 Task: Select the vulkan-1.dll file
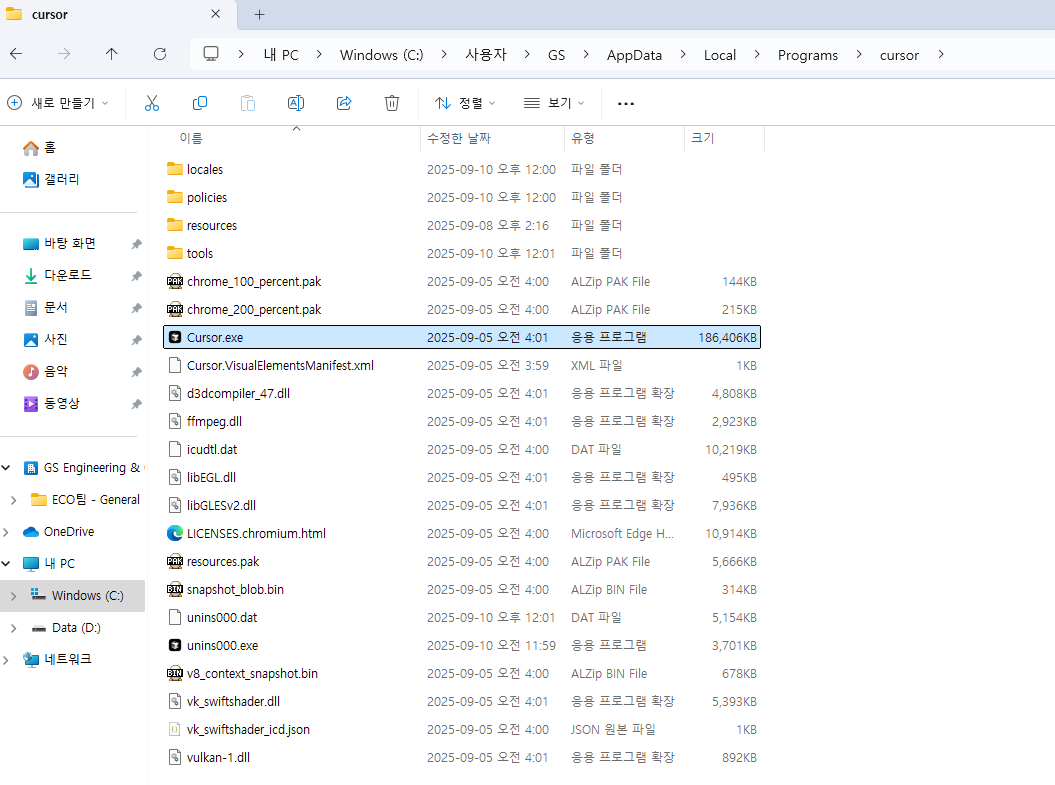(462, 757)
